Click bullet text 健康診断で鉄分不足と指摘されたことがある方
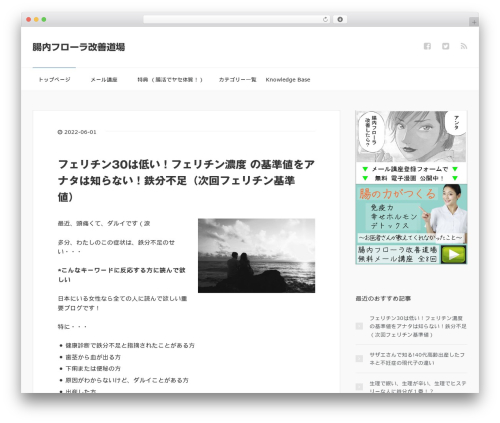 (130, 345)
